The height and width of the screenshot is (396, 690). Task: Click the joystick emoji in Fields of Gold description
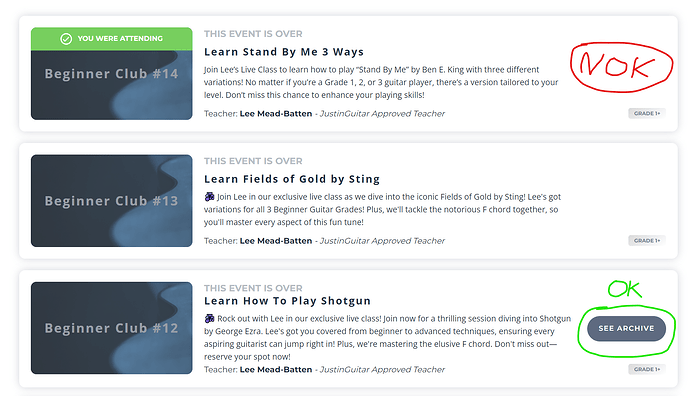pos(209,197)
